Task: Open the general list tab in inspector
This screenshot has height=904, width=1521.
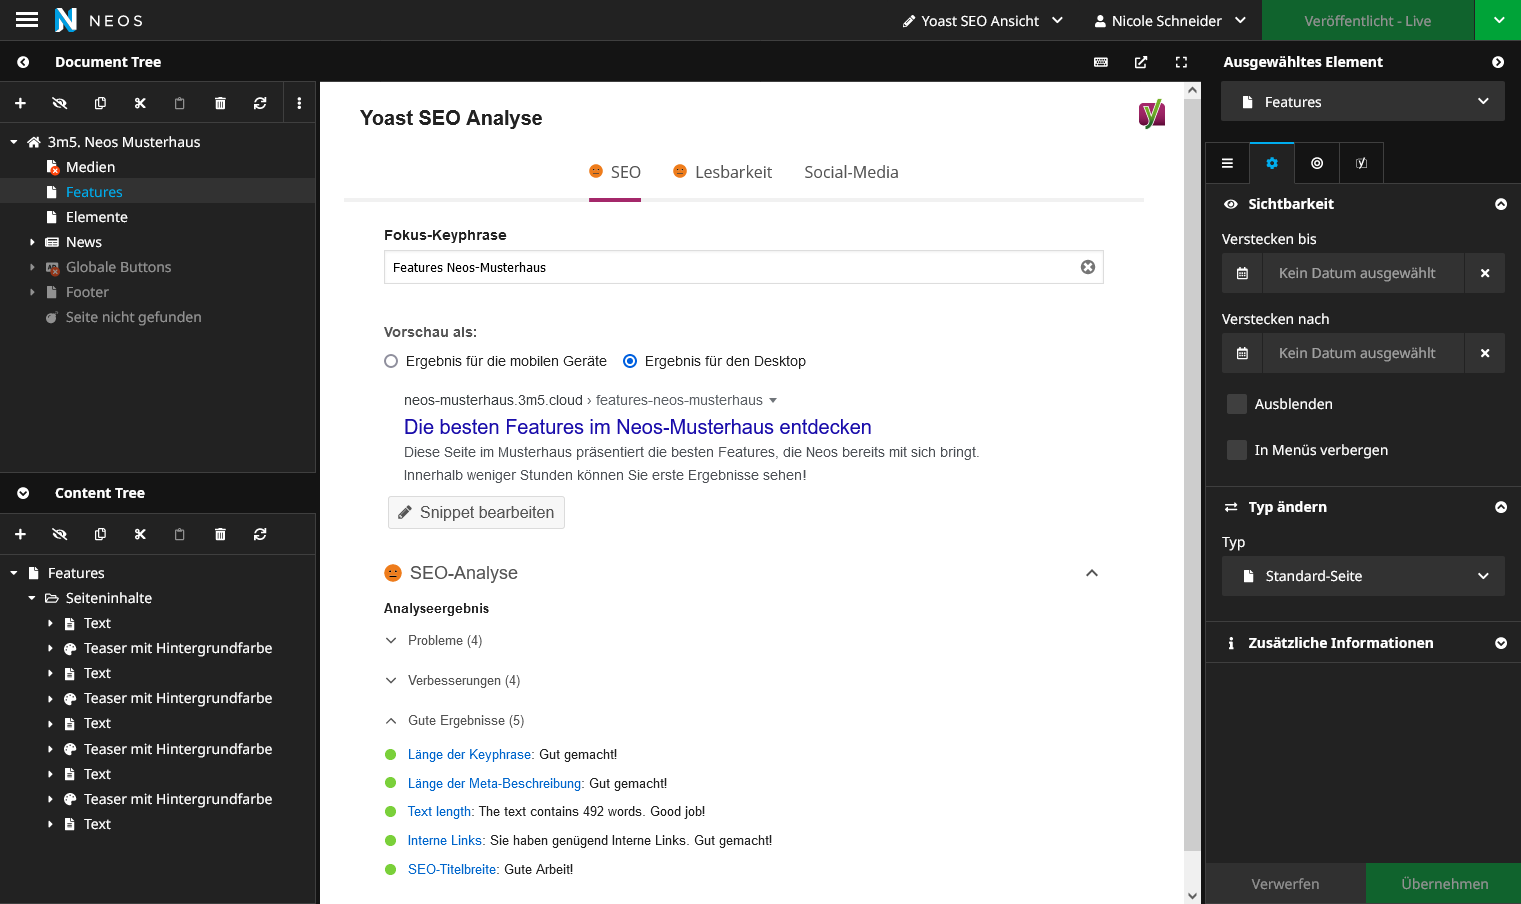Action: 1227,163
